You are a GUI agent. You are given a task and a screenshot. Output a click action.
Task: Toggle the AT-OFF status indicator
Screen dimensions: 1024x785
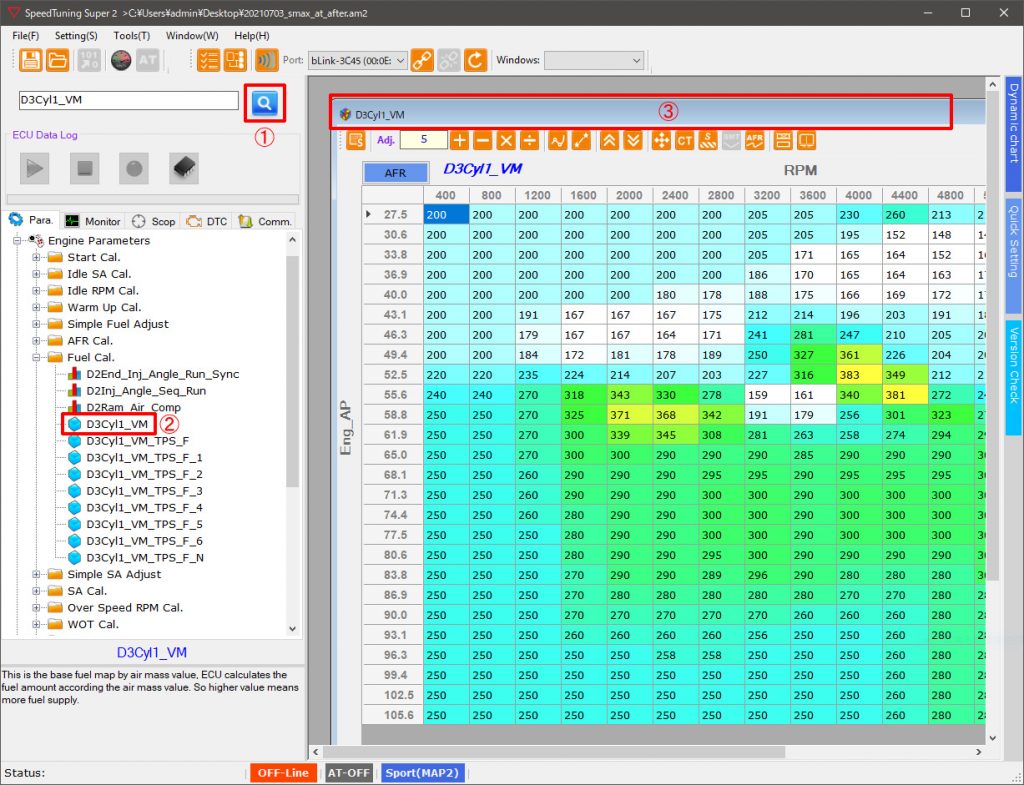point(349,773)
